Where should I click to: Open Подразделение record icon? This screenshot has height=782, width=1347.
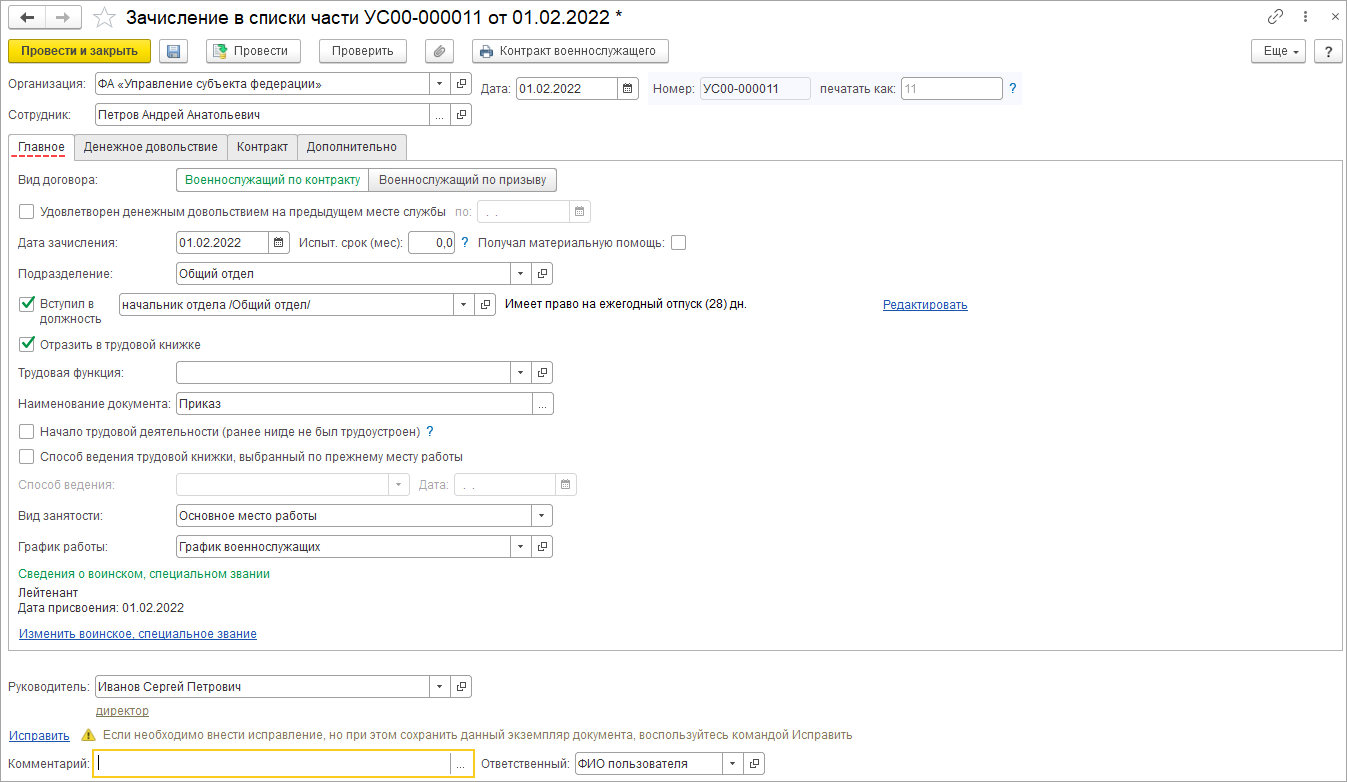click(x=542, y=273)
